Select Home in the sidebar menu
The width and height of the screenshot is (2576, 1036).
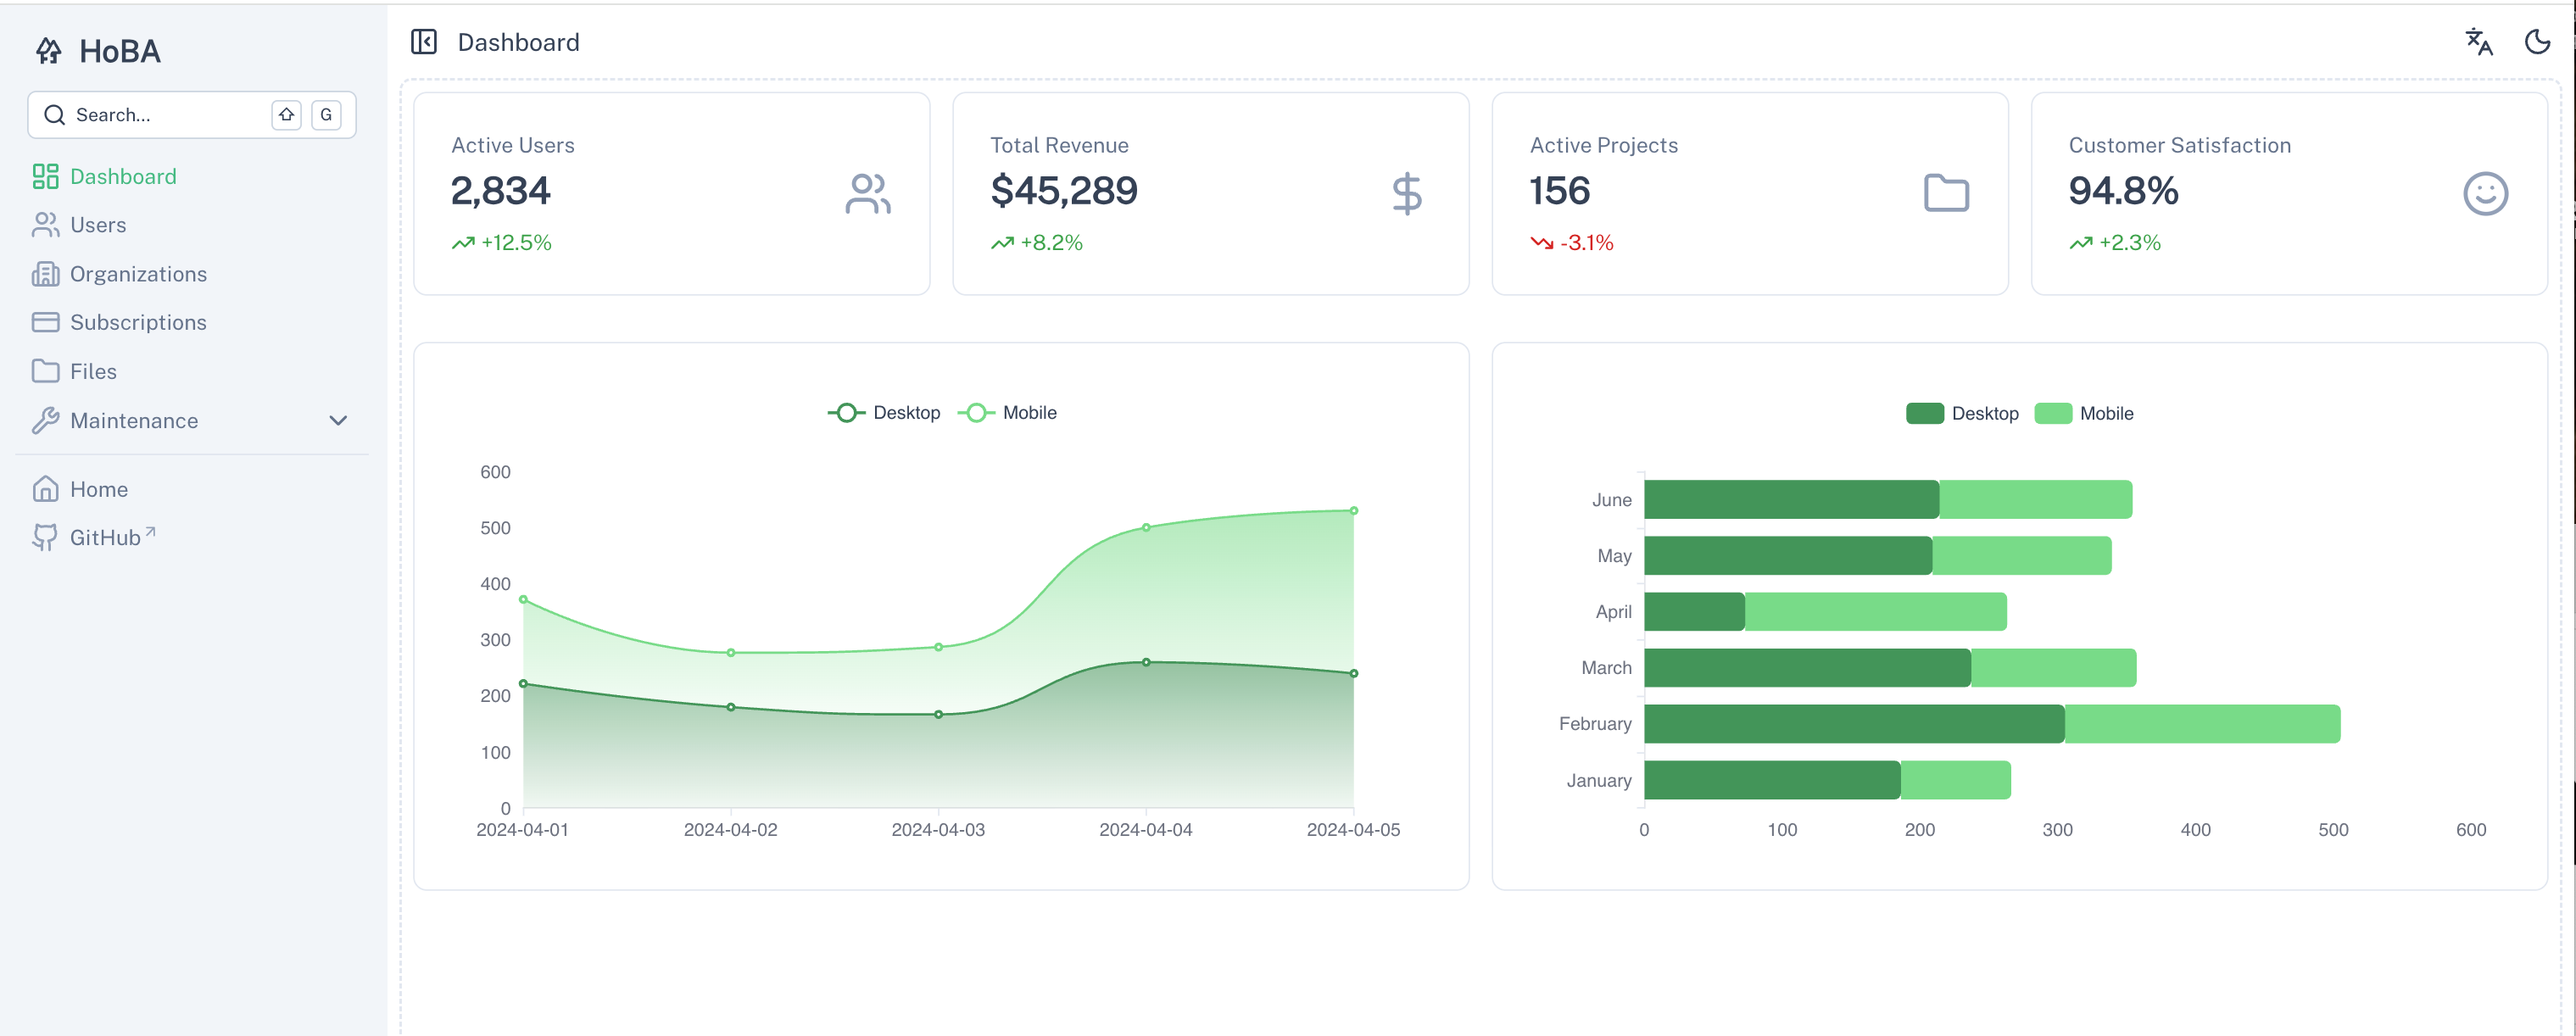99,489
